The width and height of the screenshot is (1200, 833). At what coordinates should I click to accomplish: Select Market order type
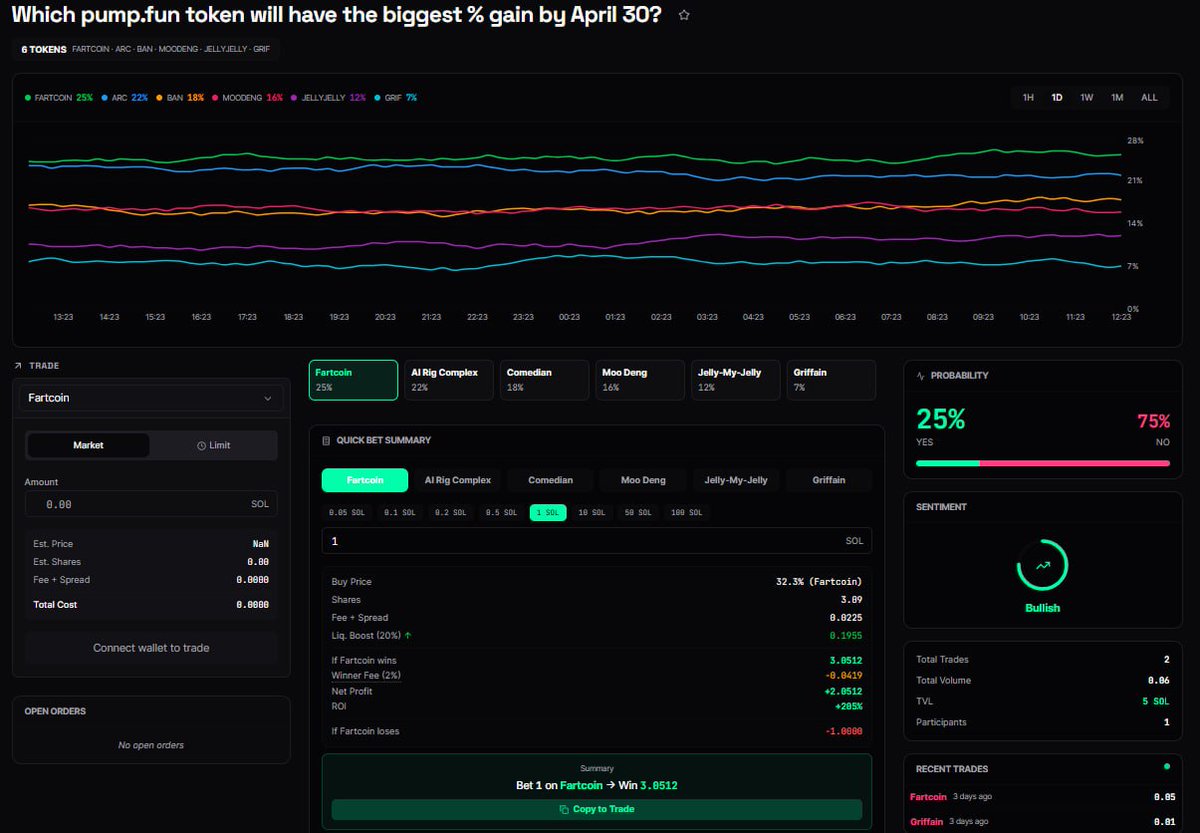(x=88, y=445)
